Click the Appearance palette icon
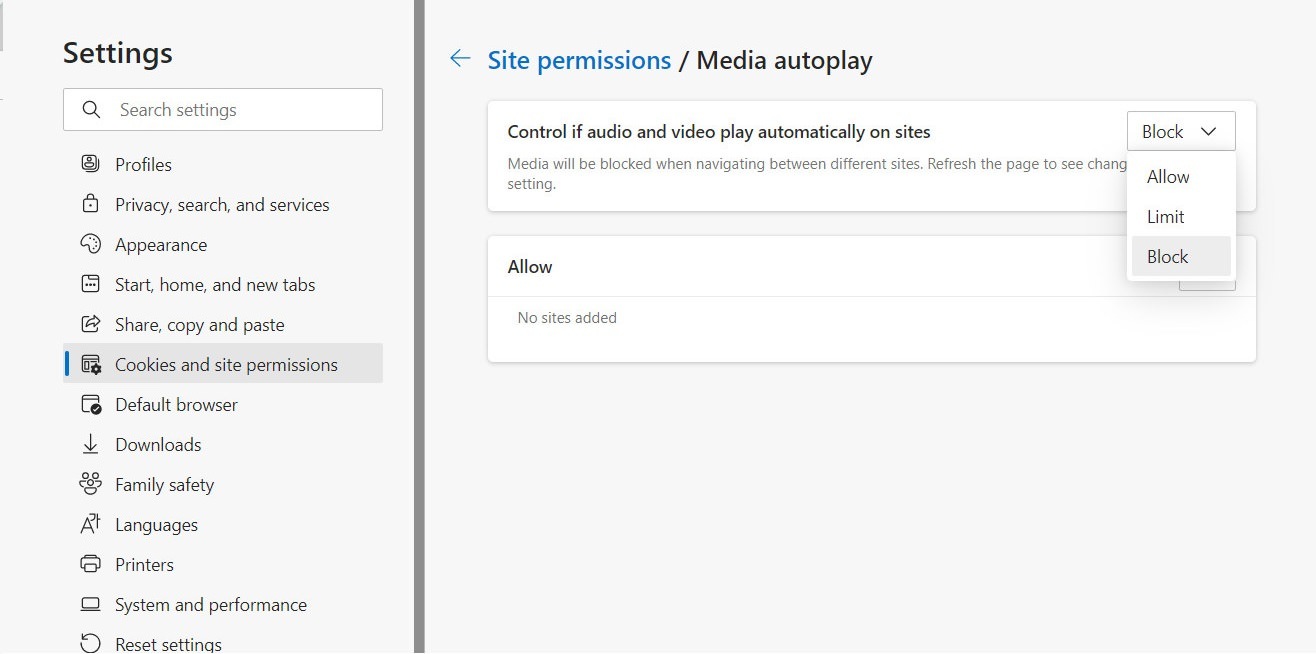The image size is (1316, 654). point(91,244)
